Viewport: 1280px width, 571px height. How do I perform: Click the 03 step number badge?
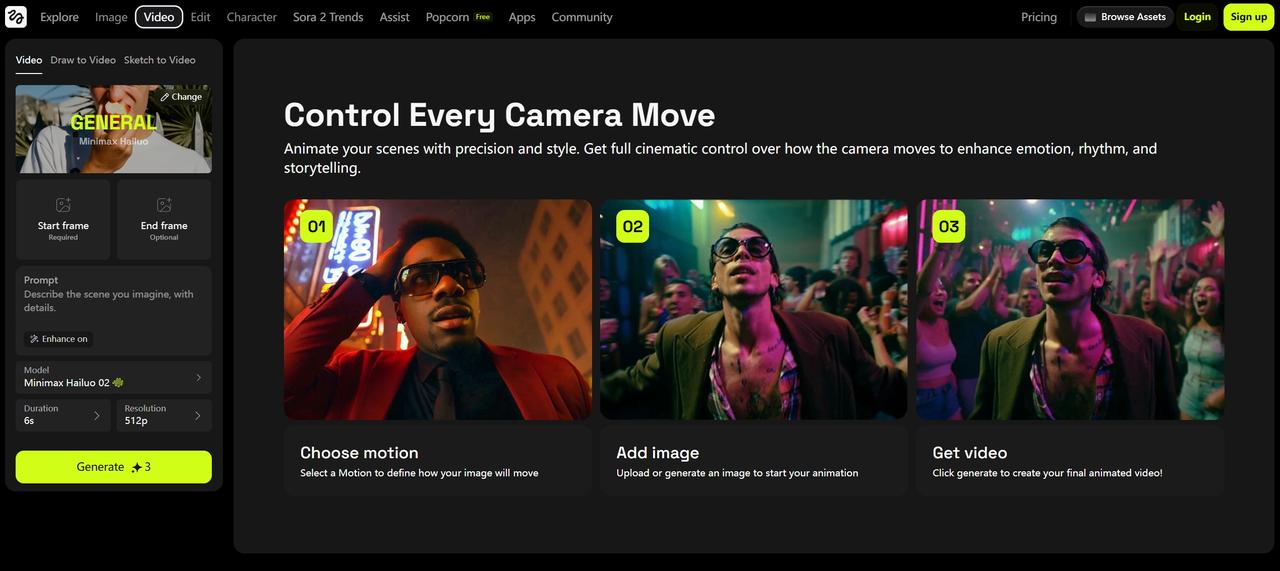point(948,226)
